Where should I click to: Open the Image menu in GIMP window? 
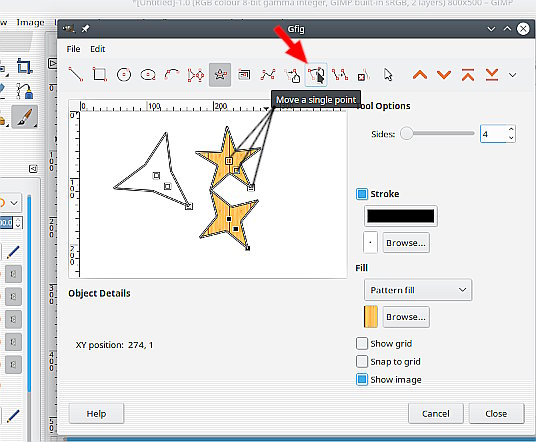(31, 22)
